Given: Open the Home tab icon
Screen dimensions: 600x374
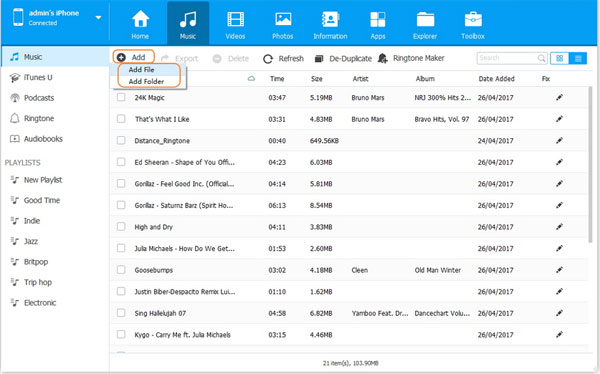Looking at the screenshot, I should 140,19.
